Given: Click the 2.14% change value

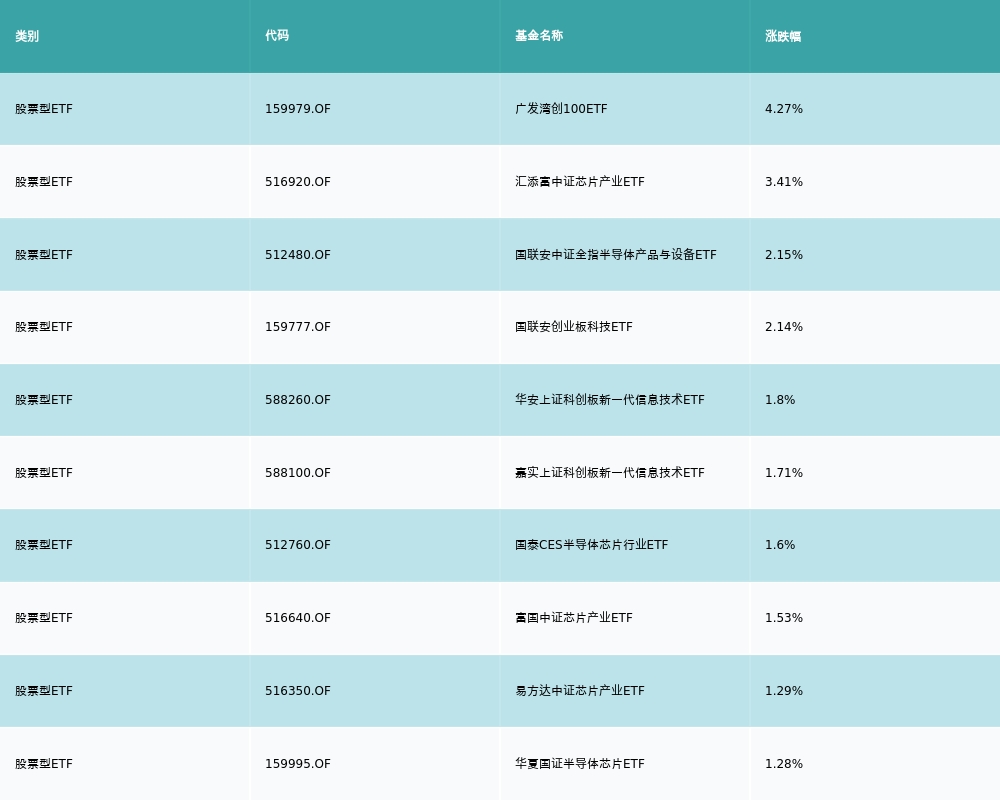Looking at the screenshot, I should (784, 327).
